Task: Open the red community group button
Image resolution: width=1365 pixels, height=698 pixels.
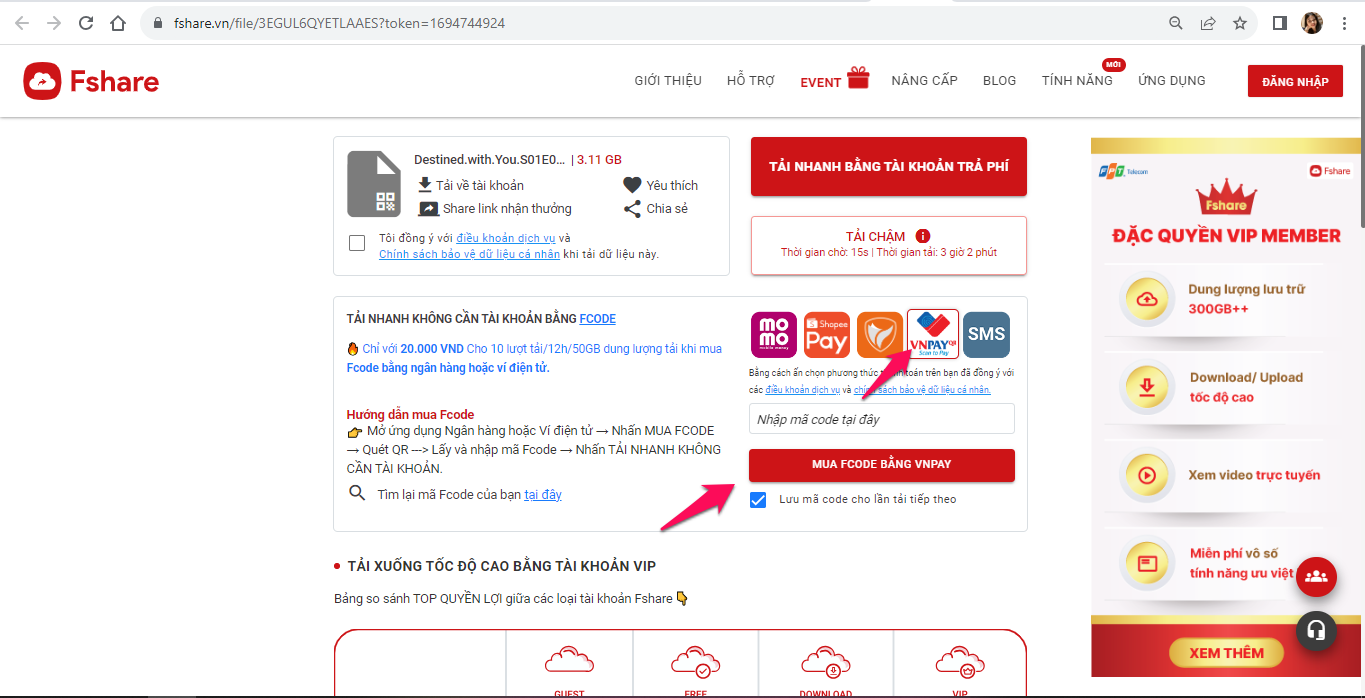Action: click(1316, 577)
